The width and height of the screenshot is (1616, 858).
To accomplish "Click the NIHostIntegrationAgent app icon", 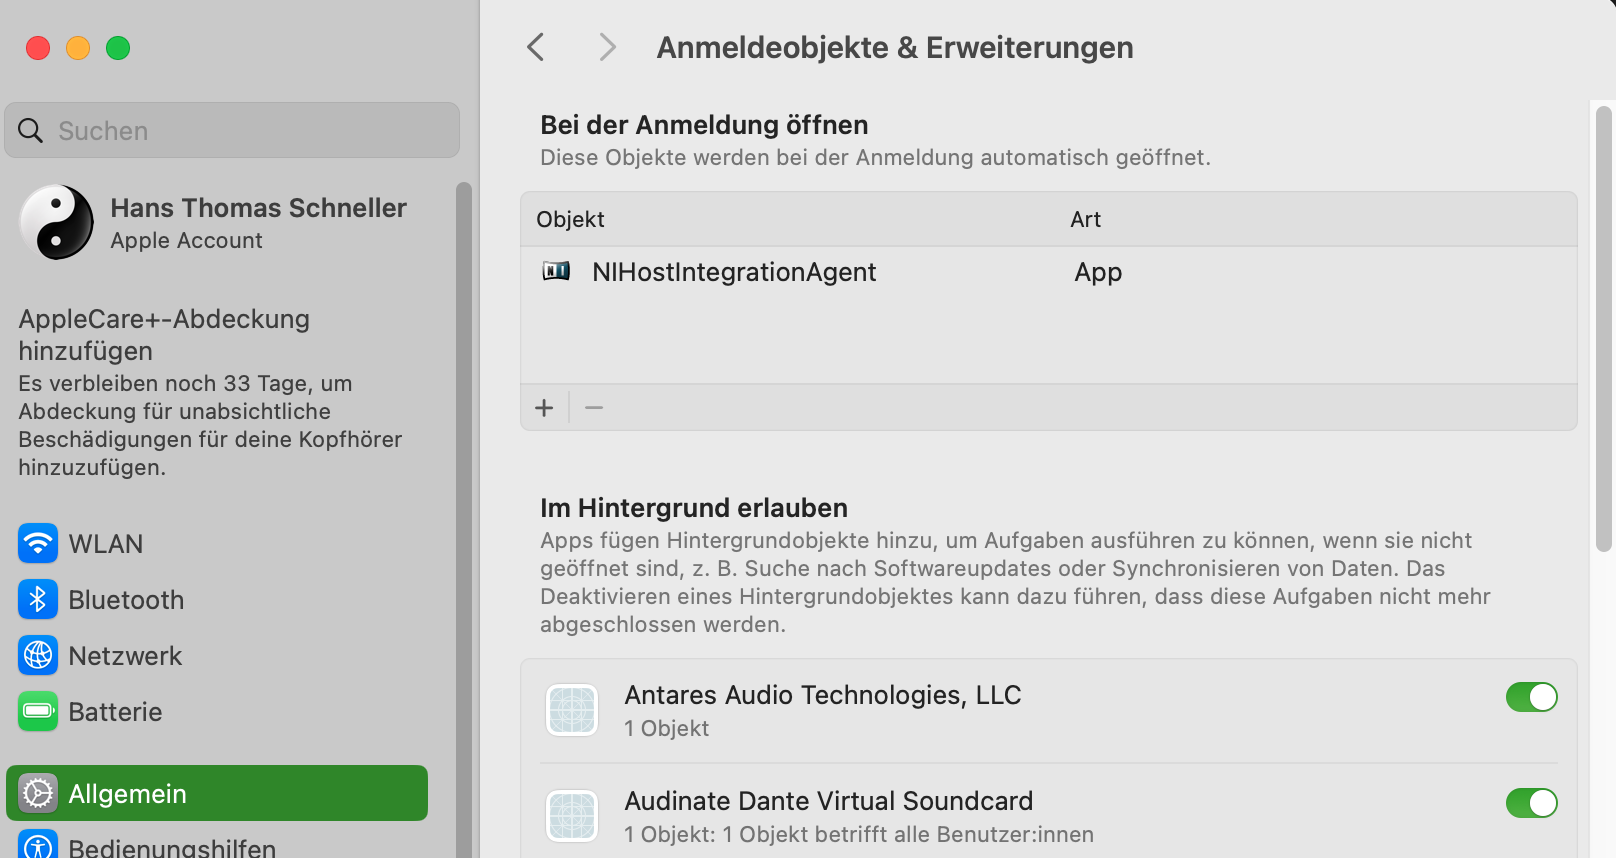I will coord(556,271).
